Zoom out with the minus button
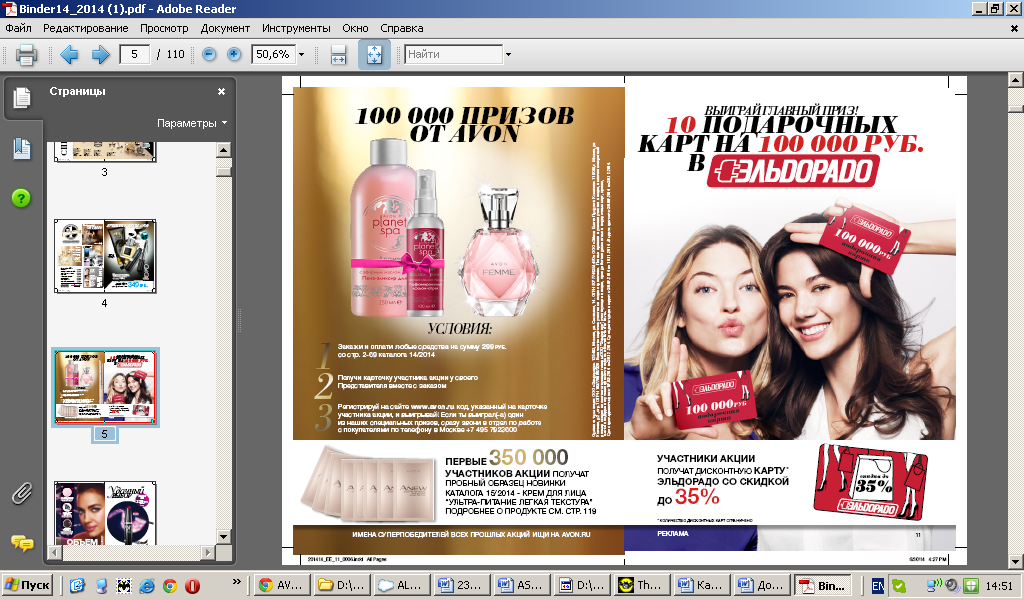Screen dimensions: 1024x600 tap(209, 54)
